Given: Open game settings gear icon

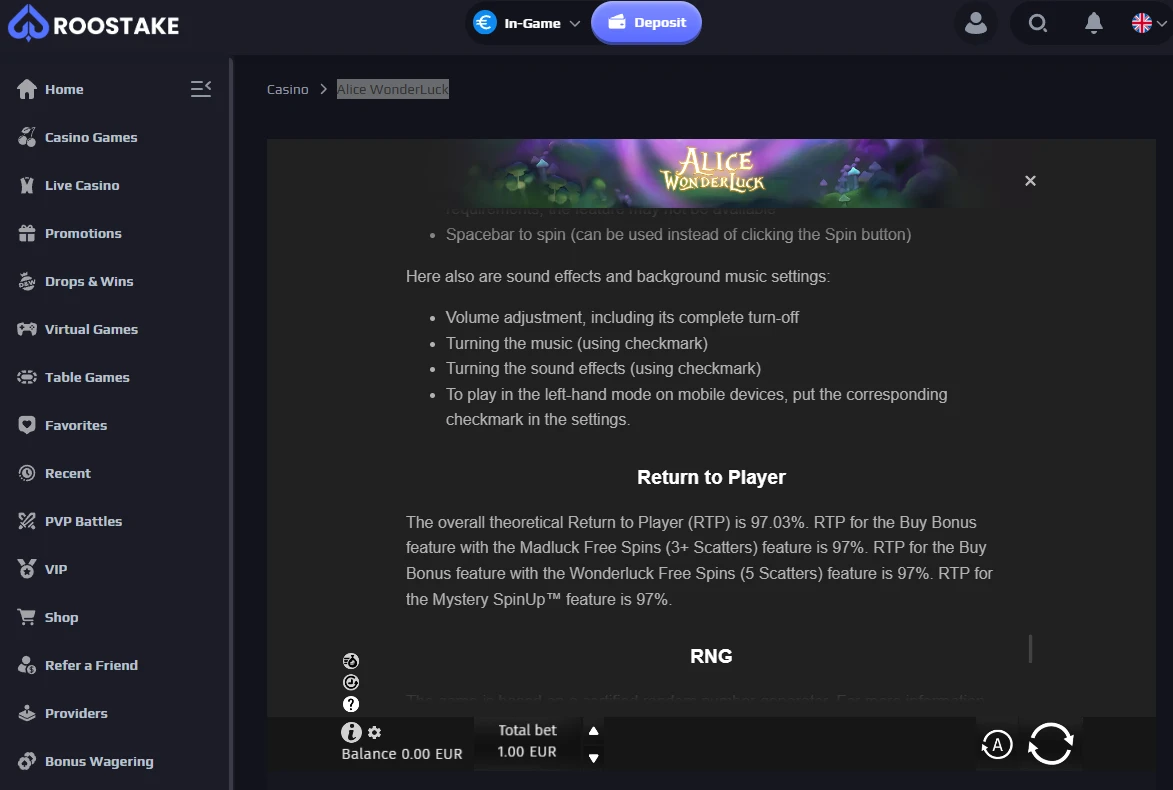Looking at the screenshot, I should pyautogui.click(x=375, y=732).
